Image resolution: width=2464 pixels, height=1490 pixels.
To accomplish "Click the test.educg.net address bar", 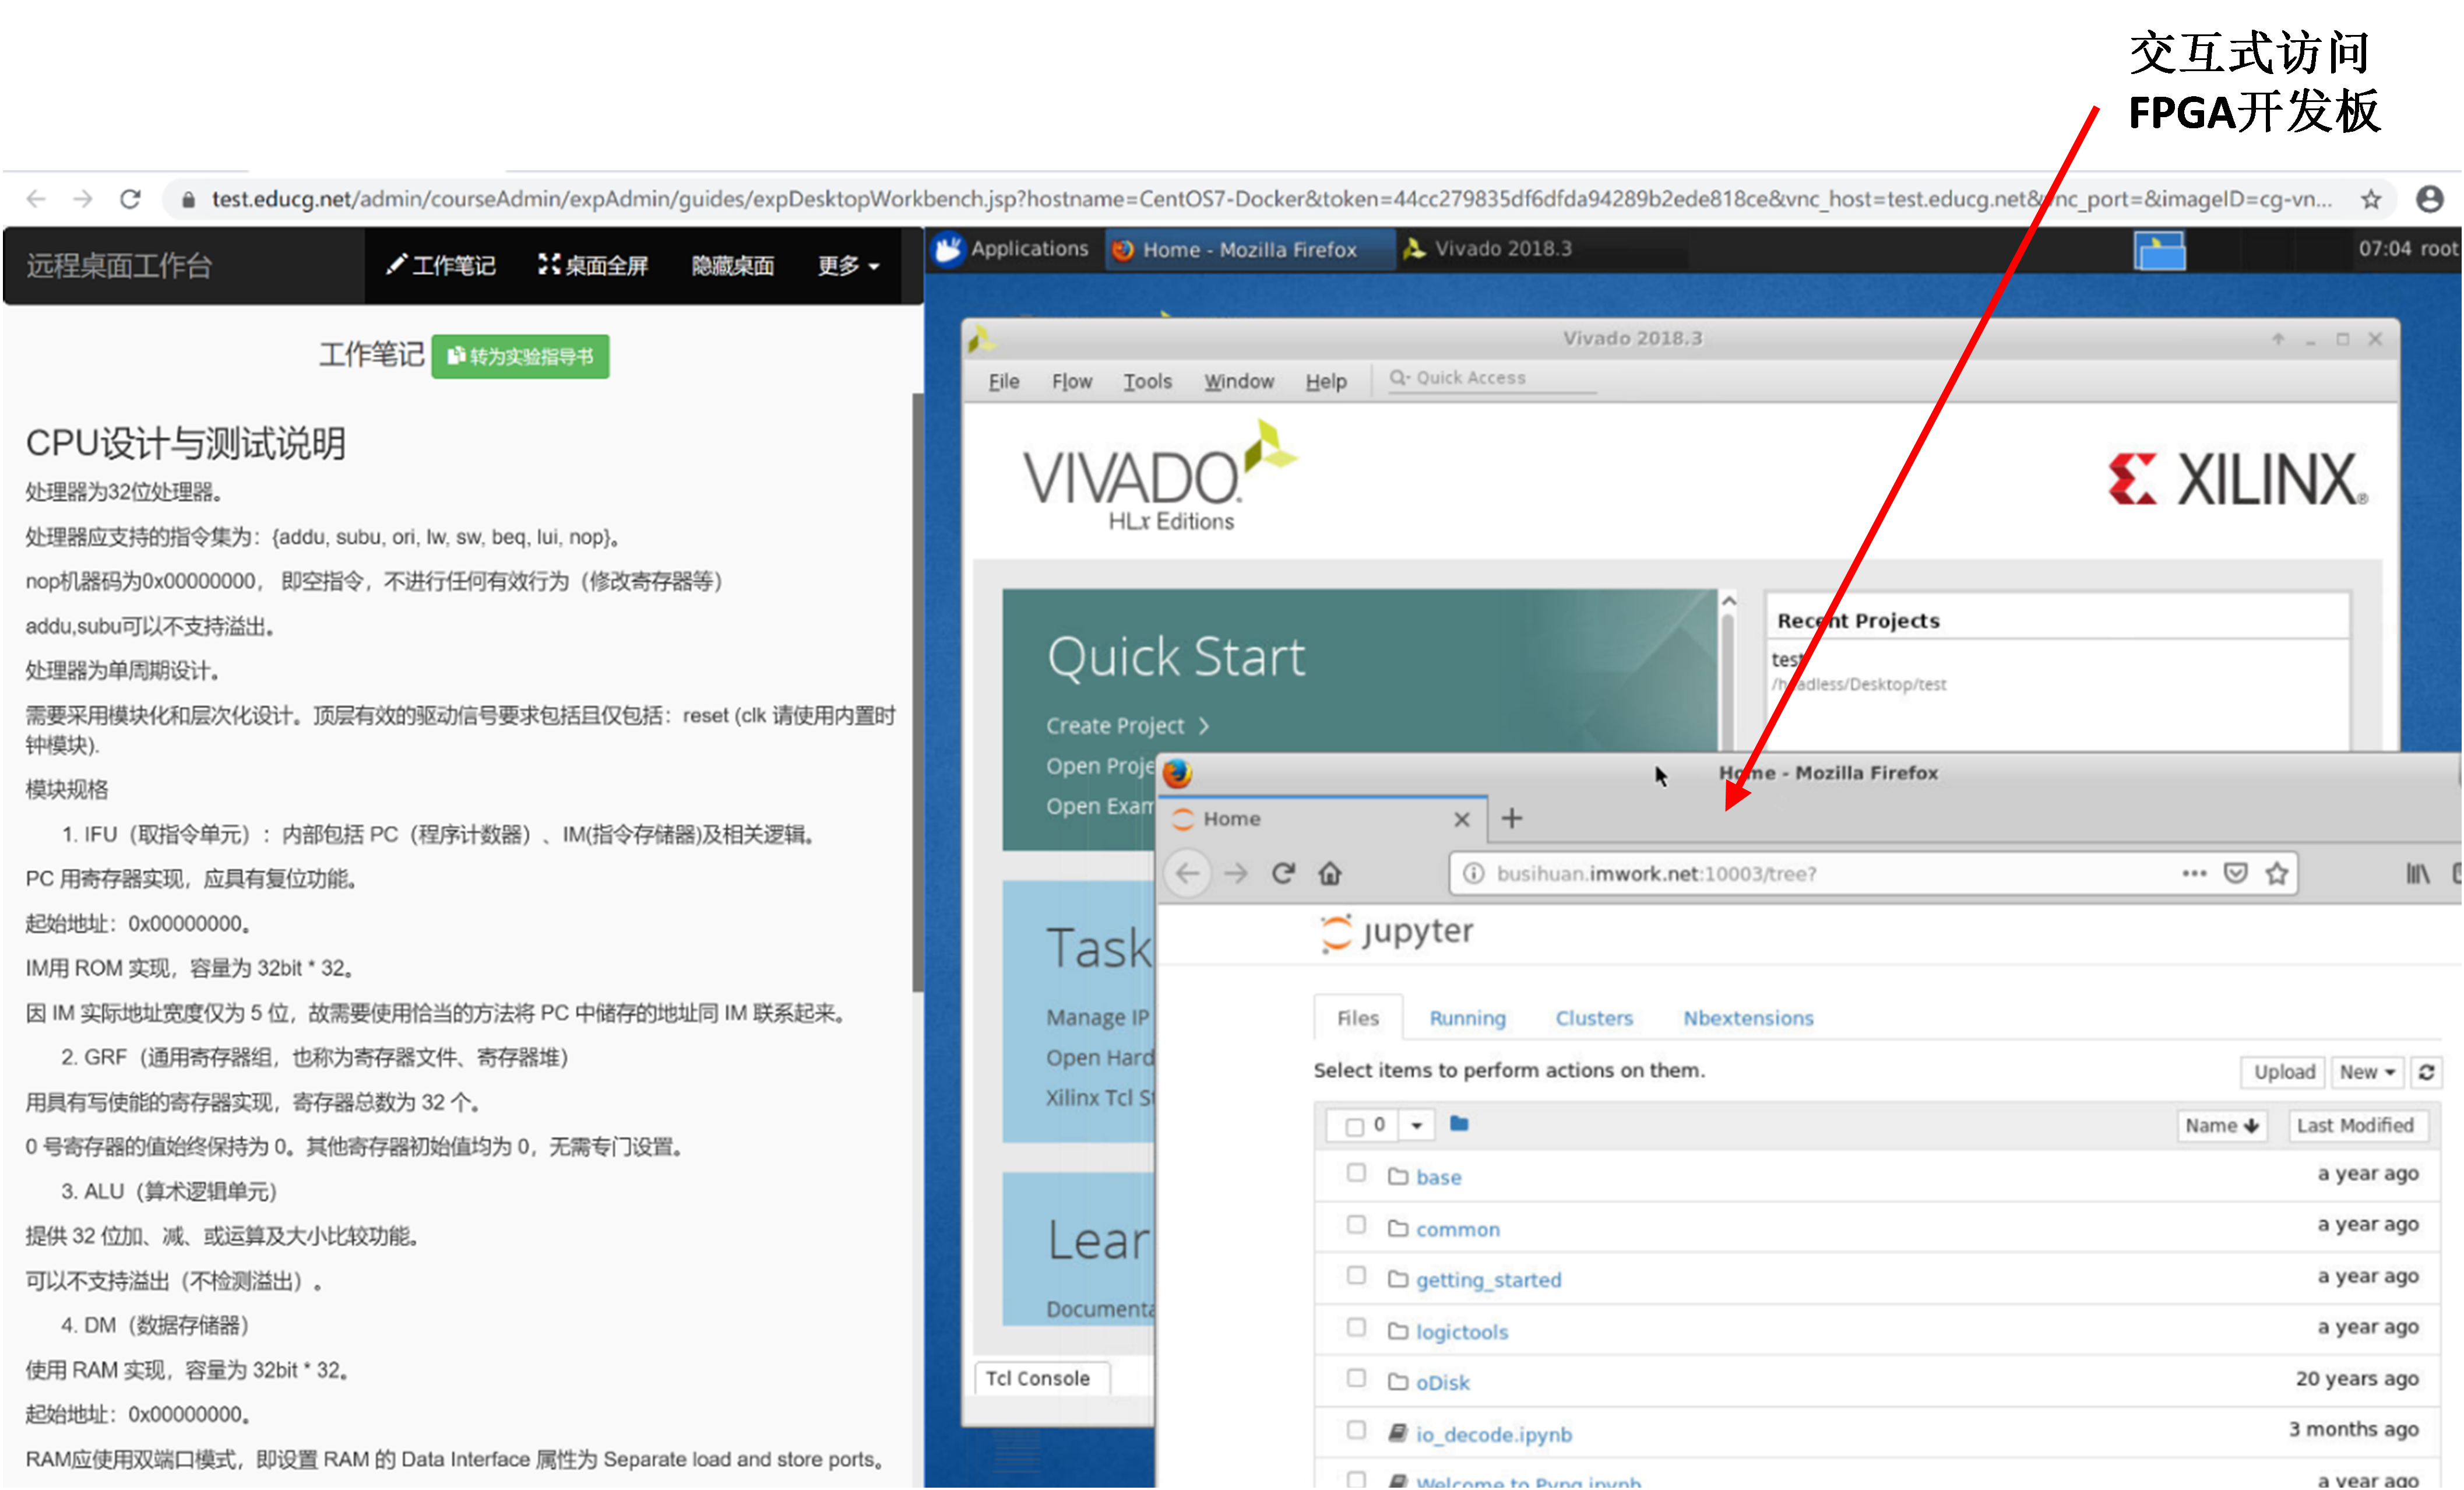I will pyautogui.click(x=1270, y=199).
